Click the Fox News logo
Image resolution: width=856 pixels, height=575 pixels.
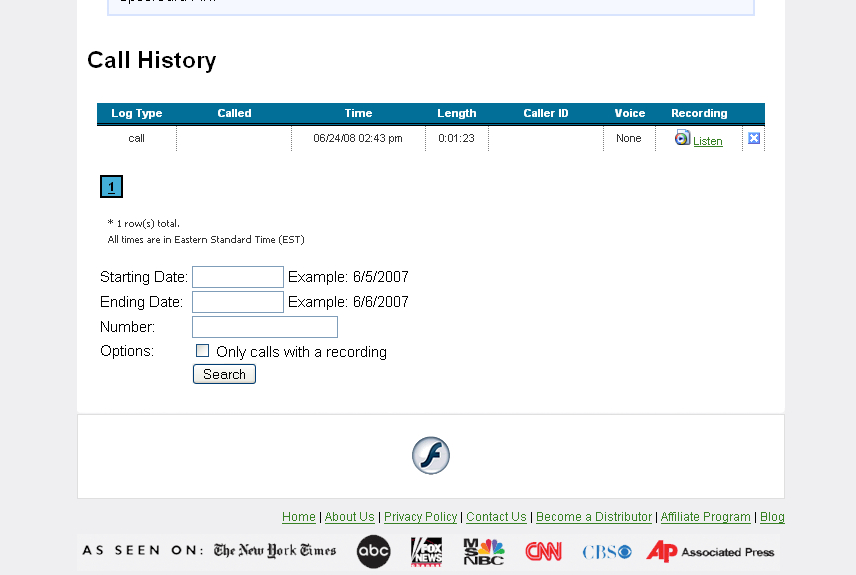pos(426,551)
